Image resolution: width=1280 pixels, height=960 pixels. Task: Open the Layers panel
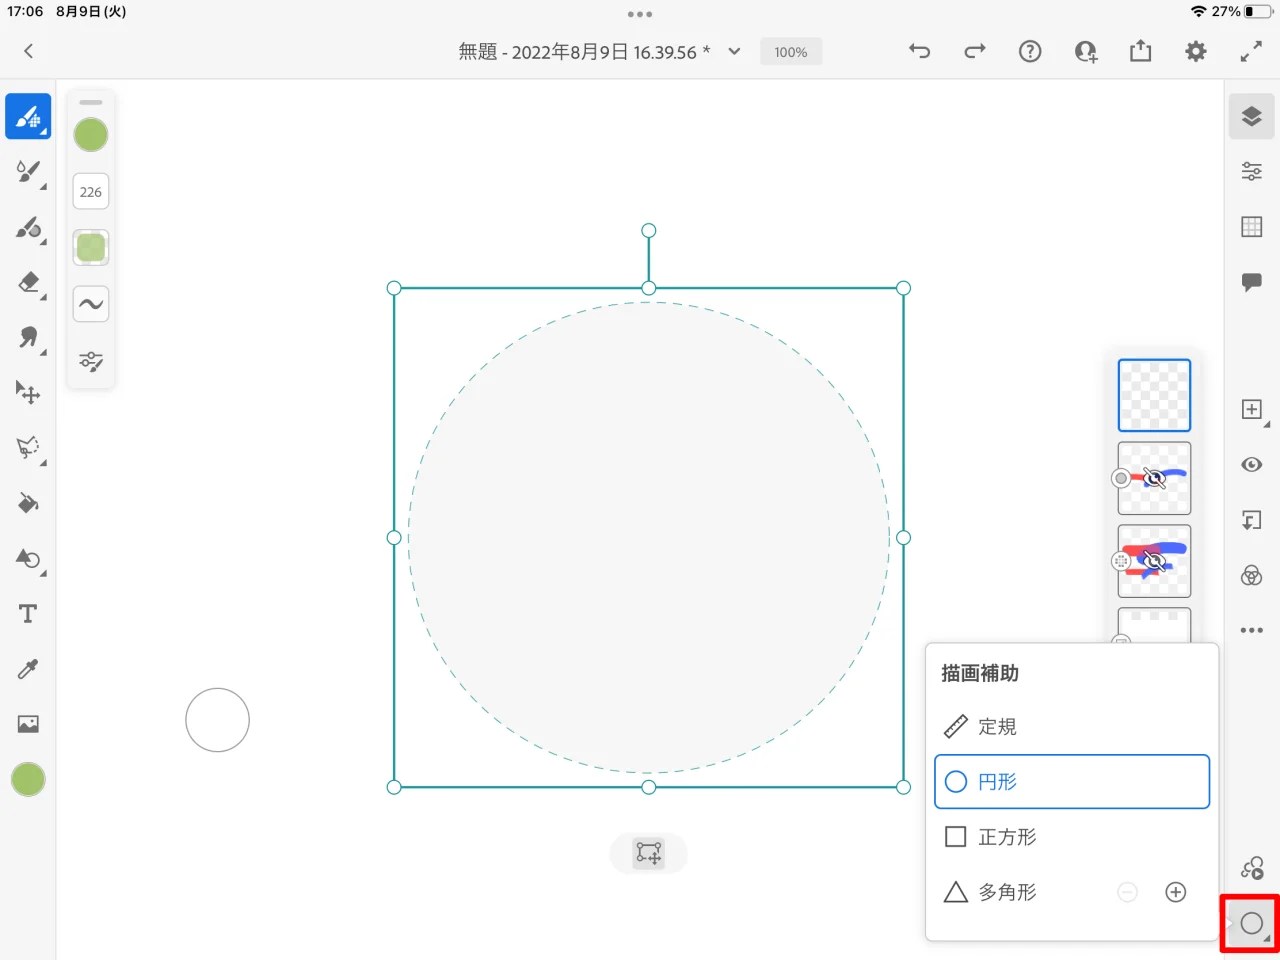tap(1251, 116)
